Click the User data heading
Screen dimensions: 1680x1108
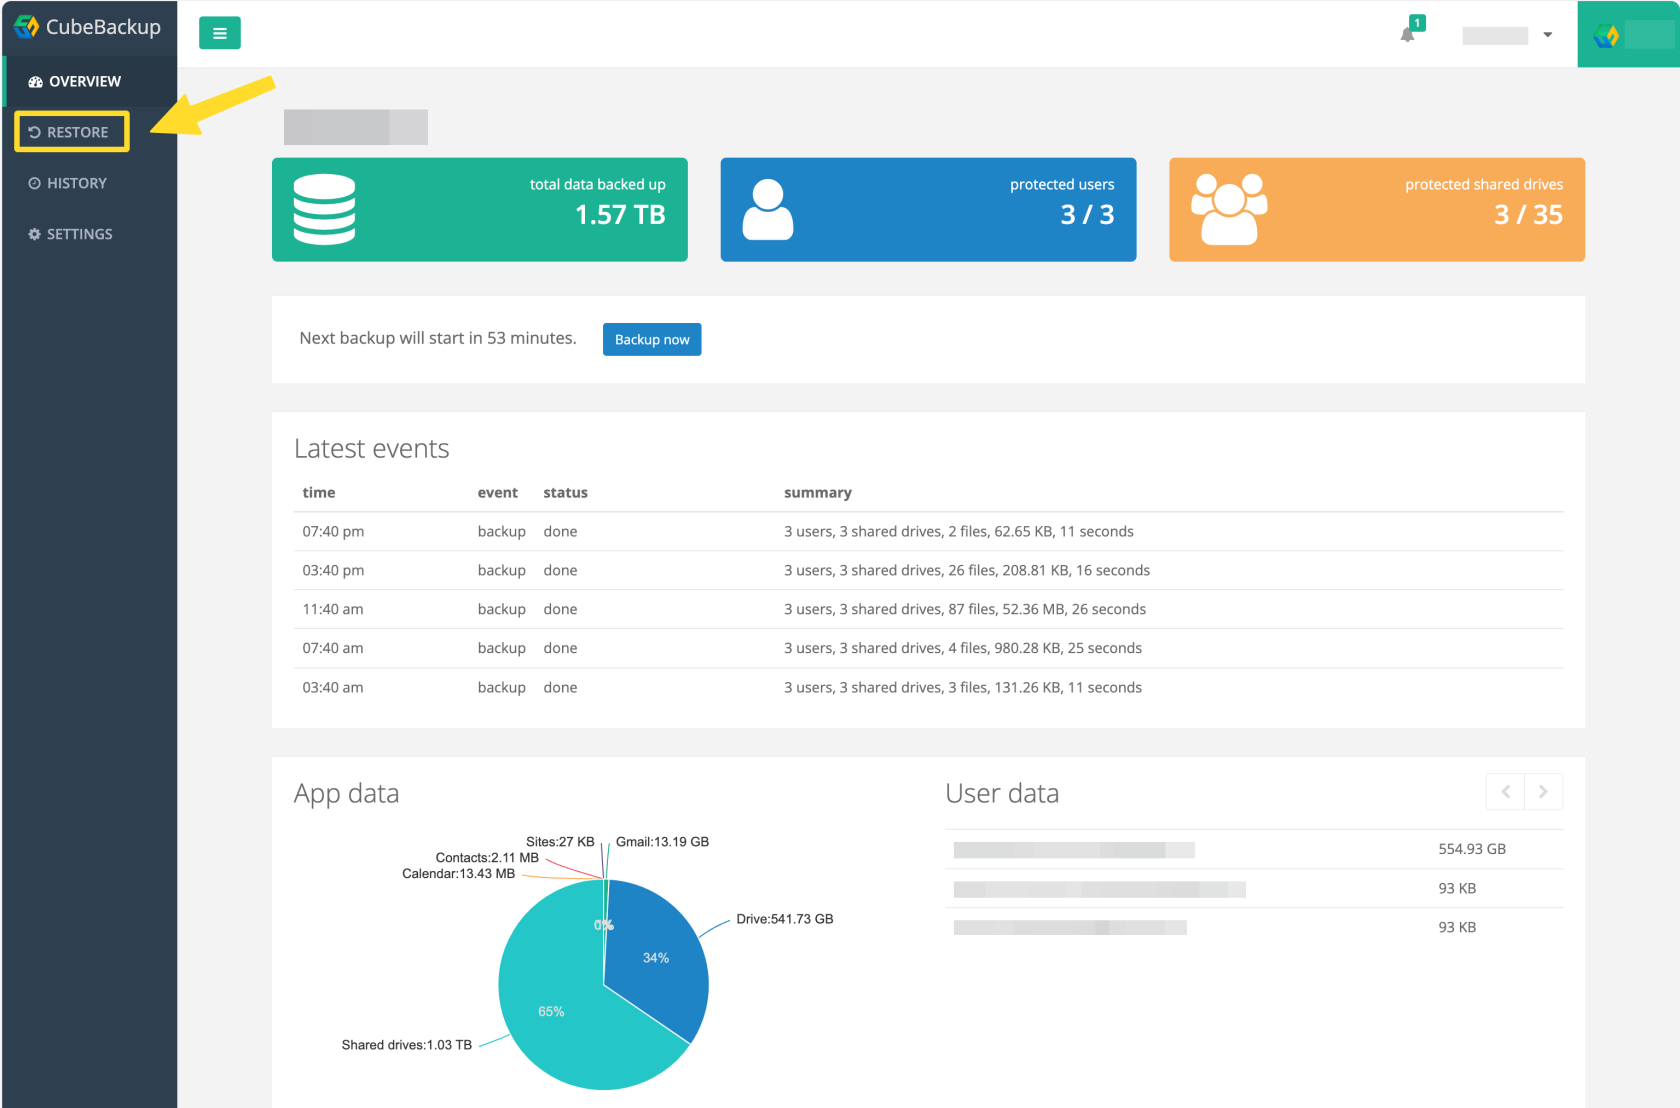[x=1002, y=793]
